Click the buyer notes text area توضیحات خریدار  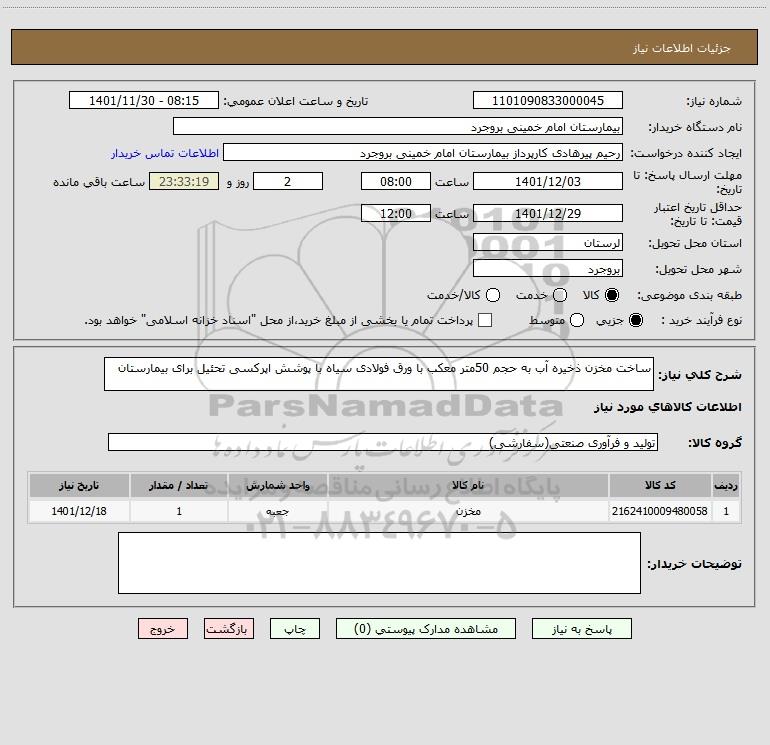pyautogui.click(x=379, y=563)
